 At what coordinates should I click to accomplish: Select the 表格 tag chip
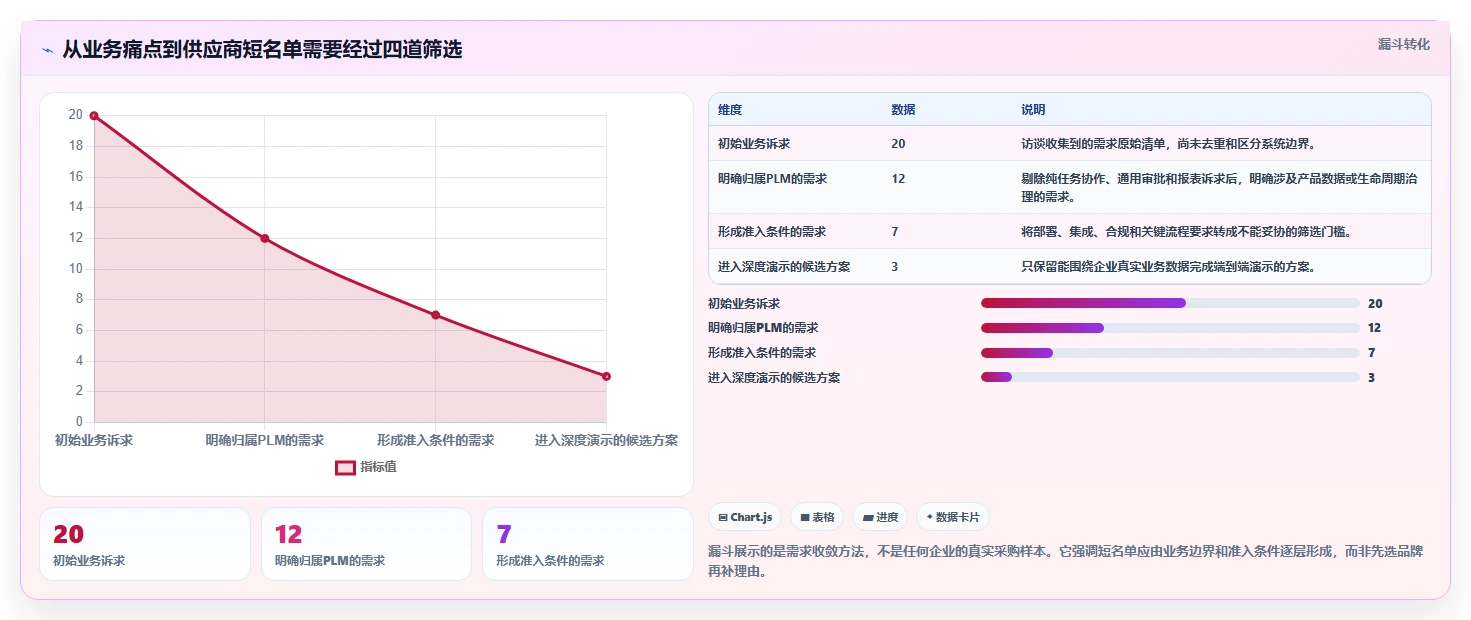coord(817,517)
